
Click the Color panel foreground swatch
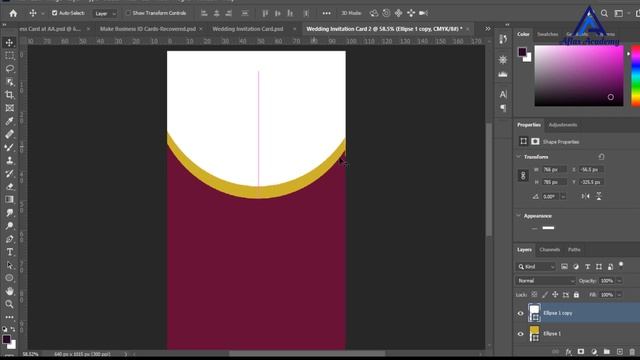click(x=522, y=52)
